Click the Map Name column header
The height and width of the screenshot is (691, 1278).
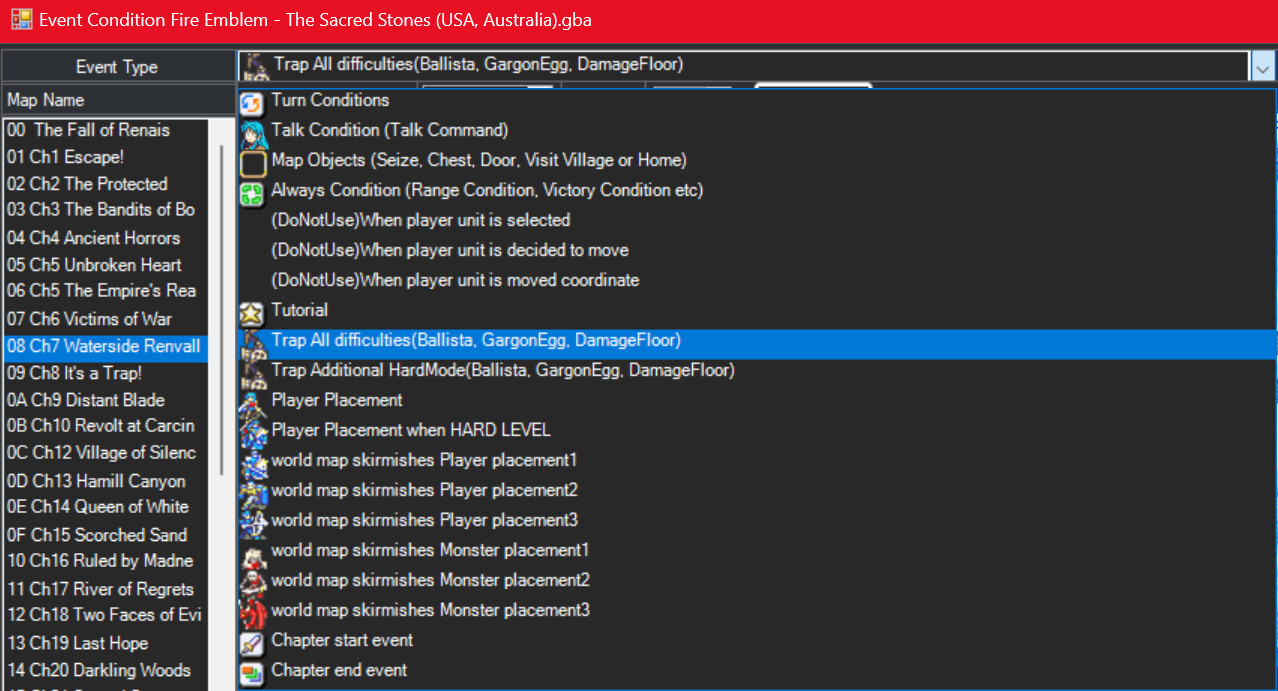[x=118, y=100]
